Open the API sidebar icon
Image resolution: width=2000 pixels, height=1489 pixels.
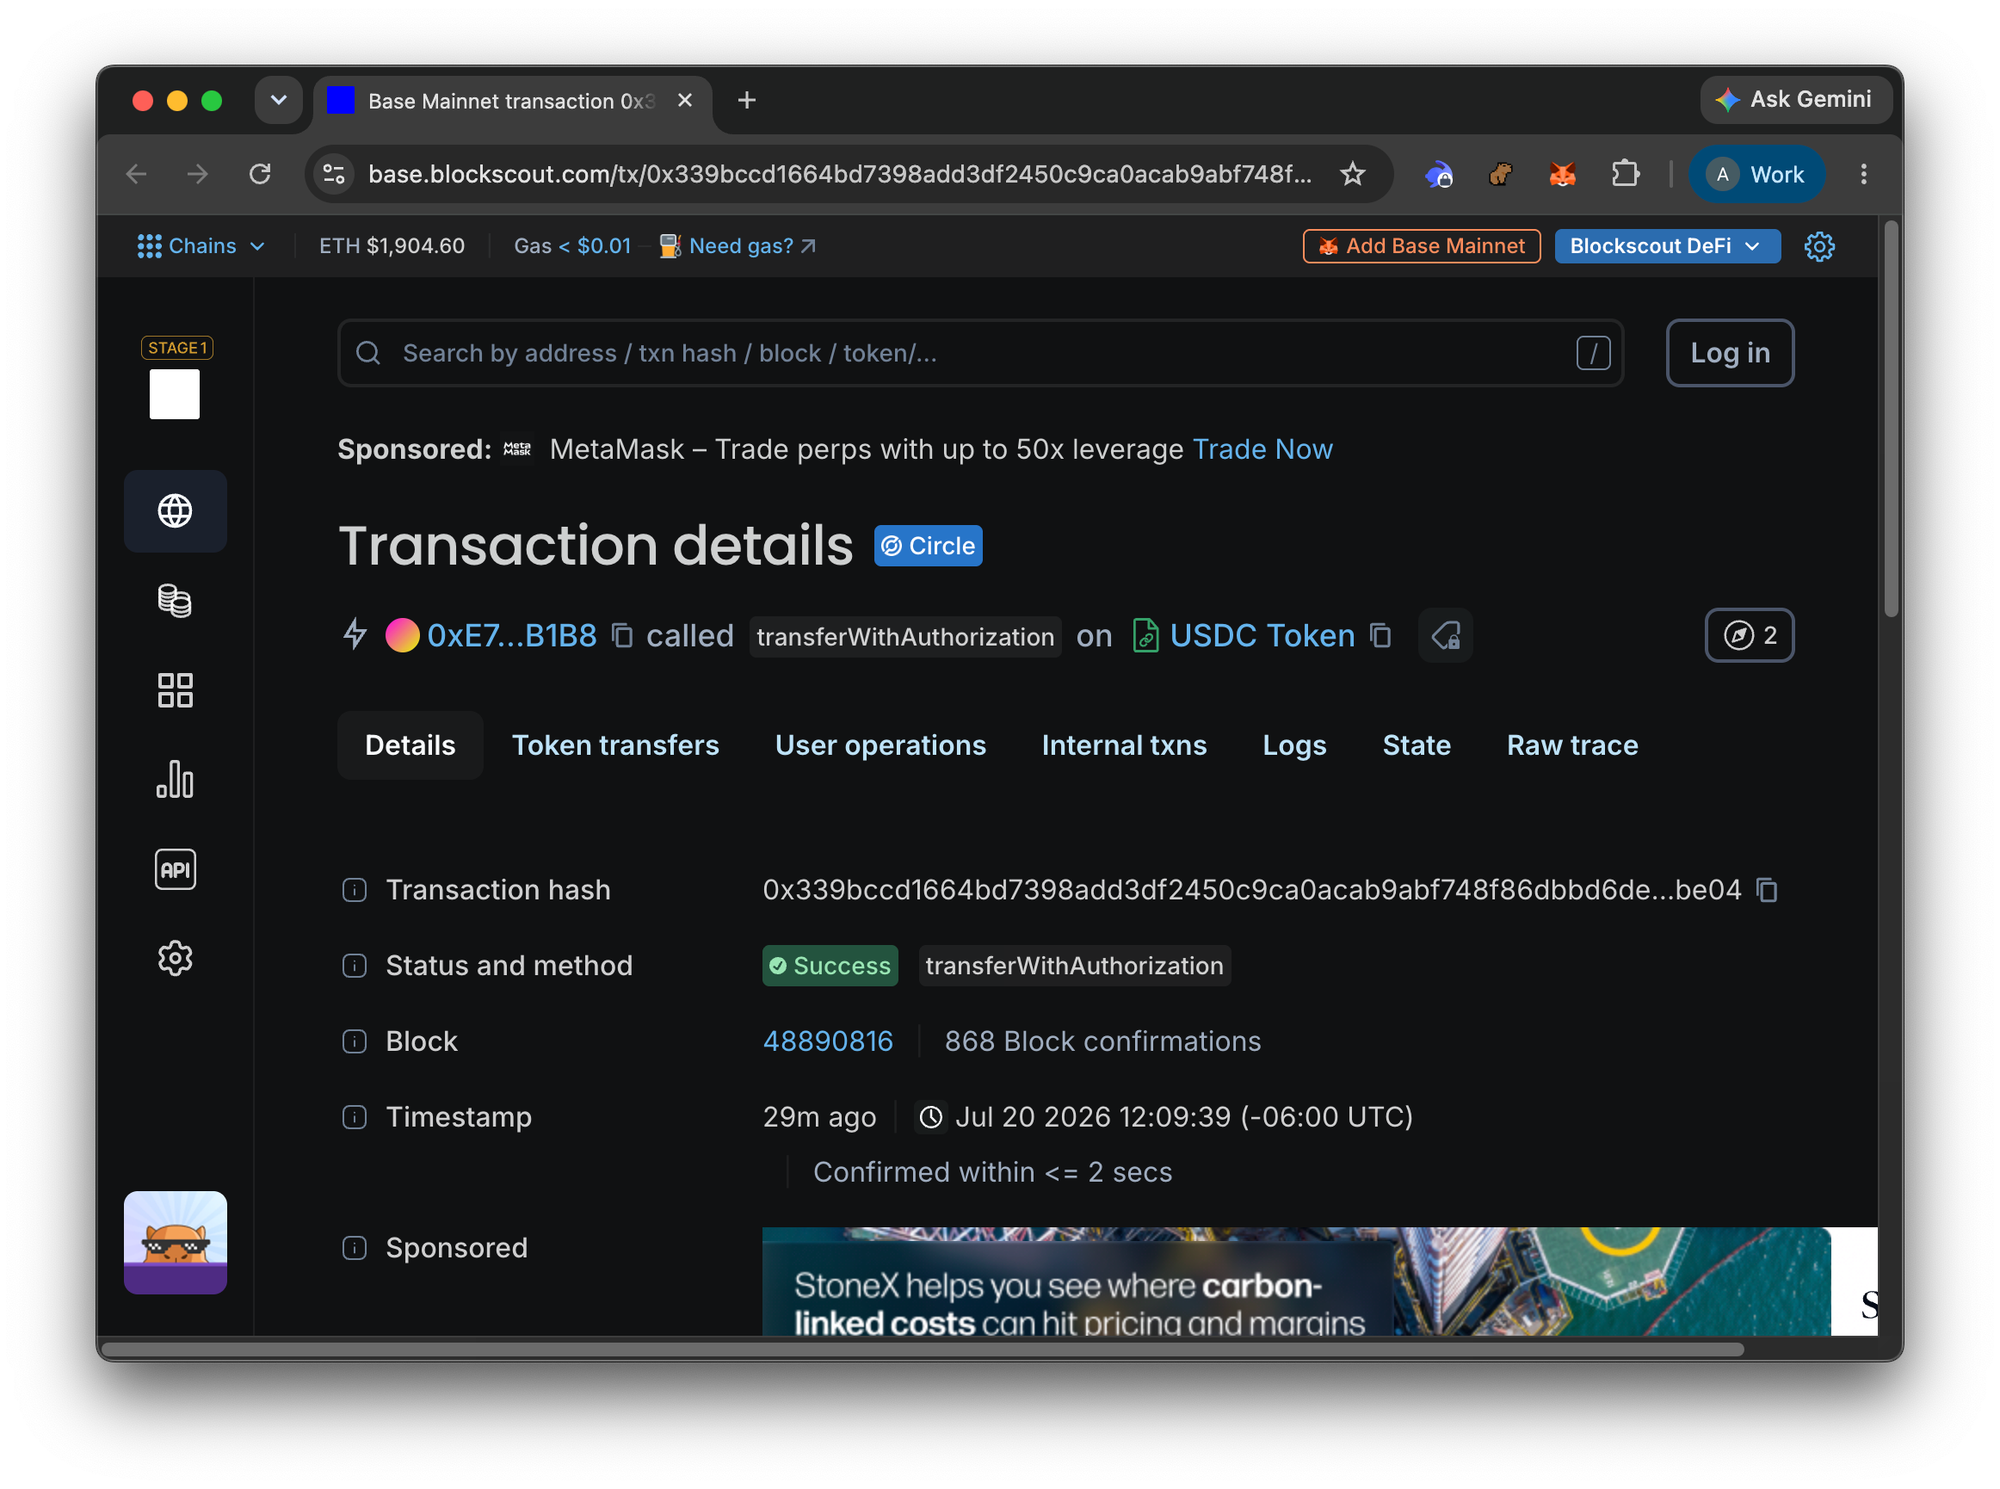pos(175,869)
